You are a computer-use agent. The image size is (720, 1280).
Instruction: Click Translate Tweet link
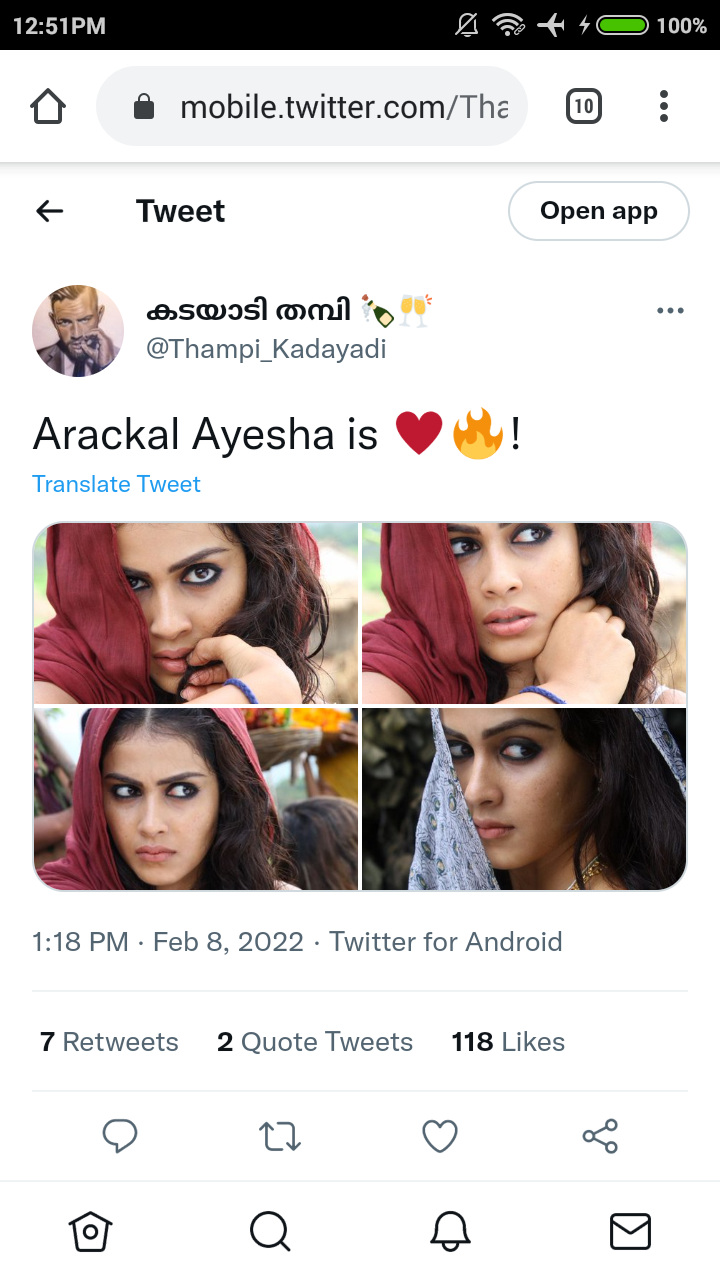116,484
